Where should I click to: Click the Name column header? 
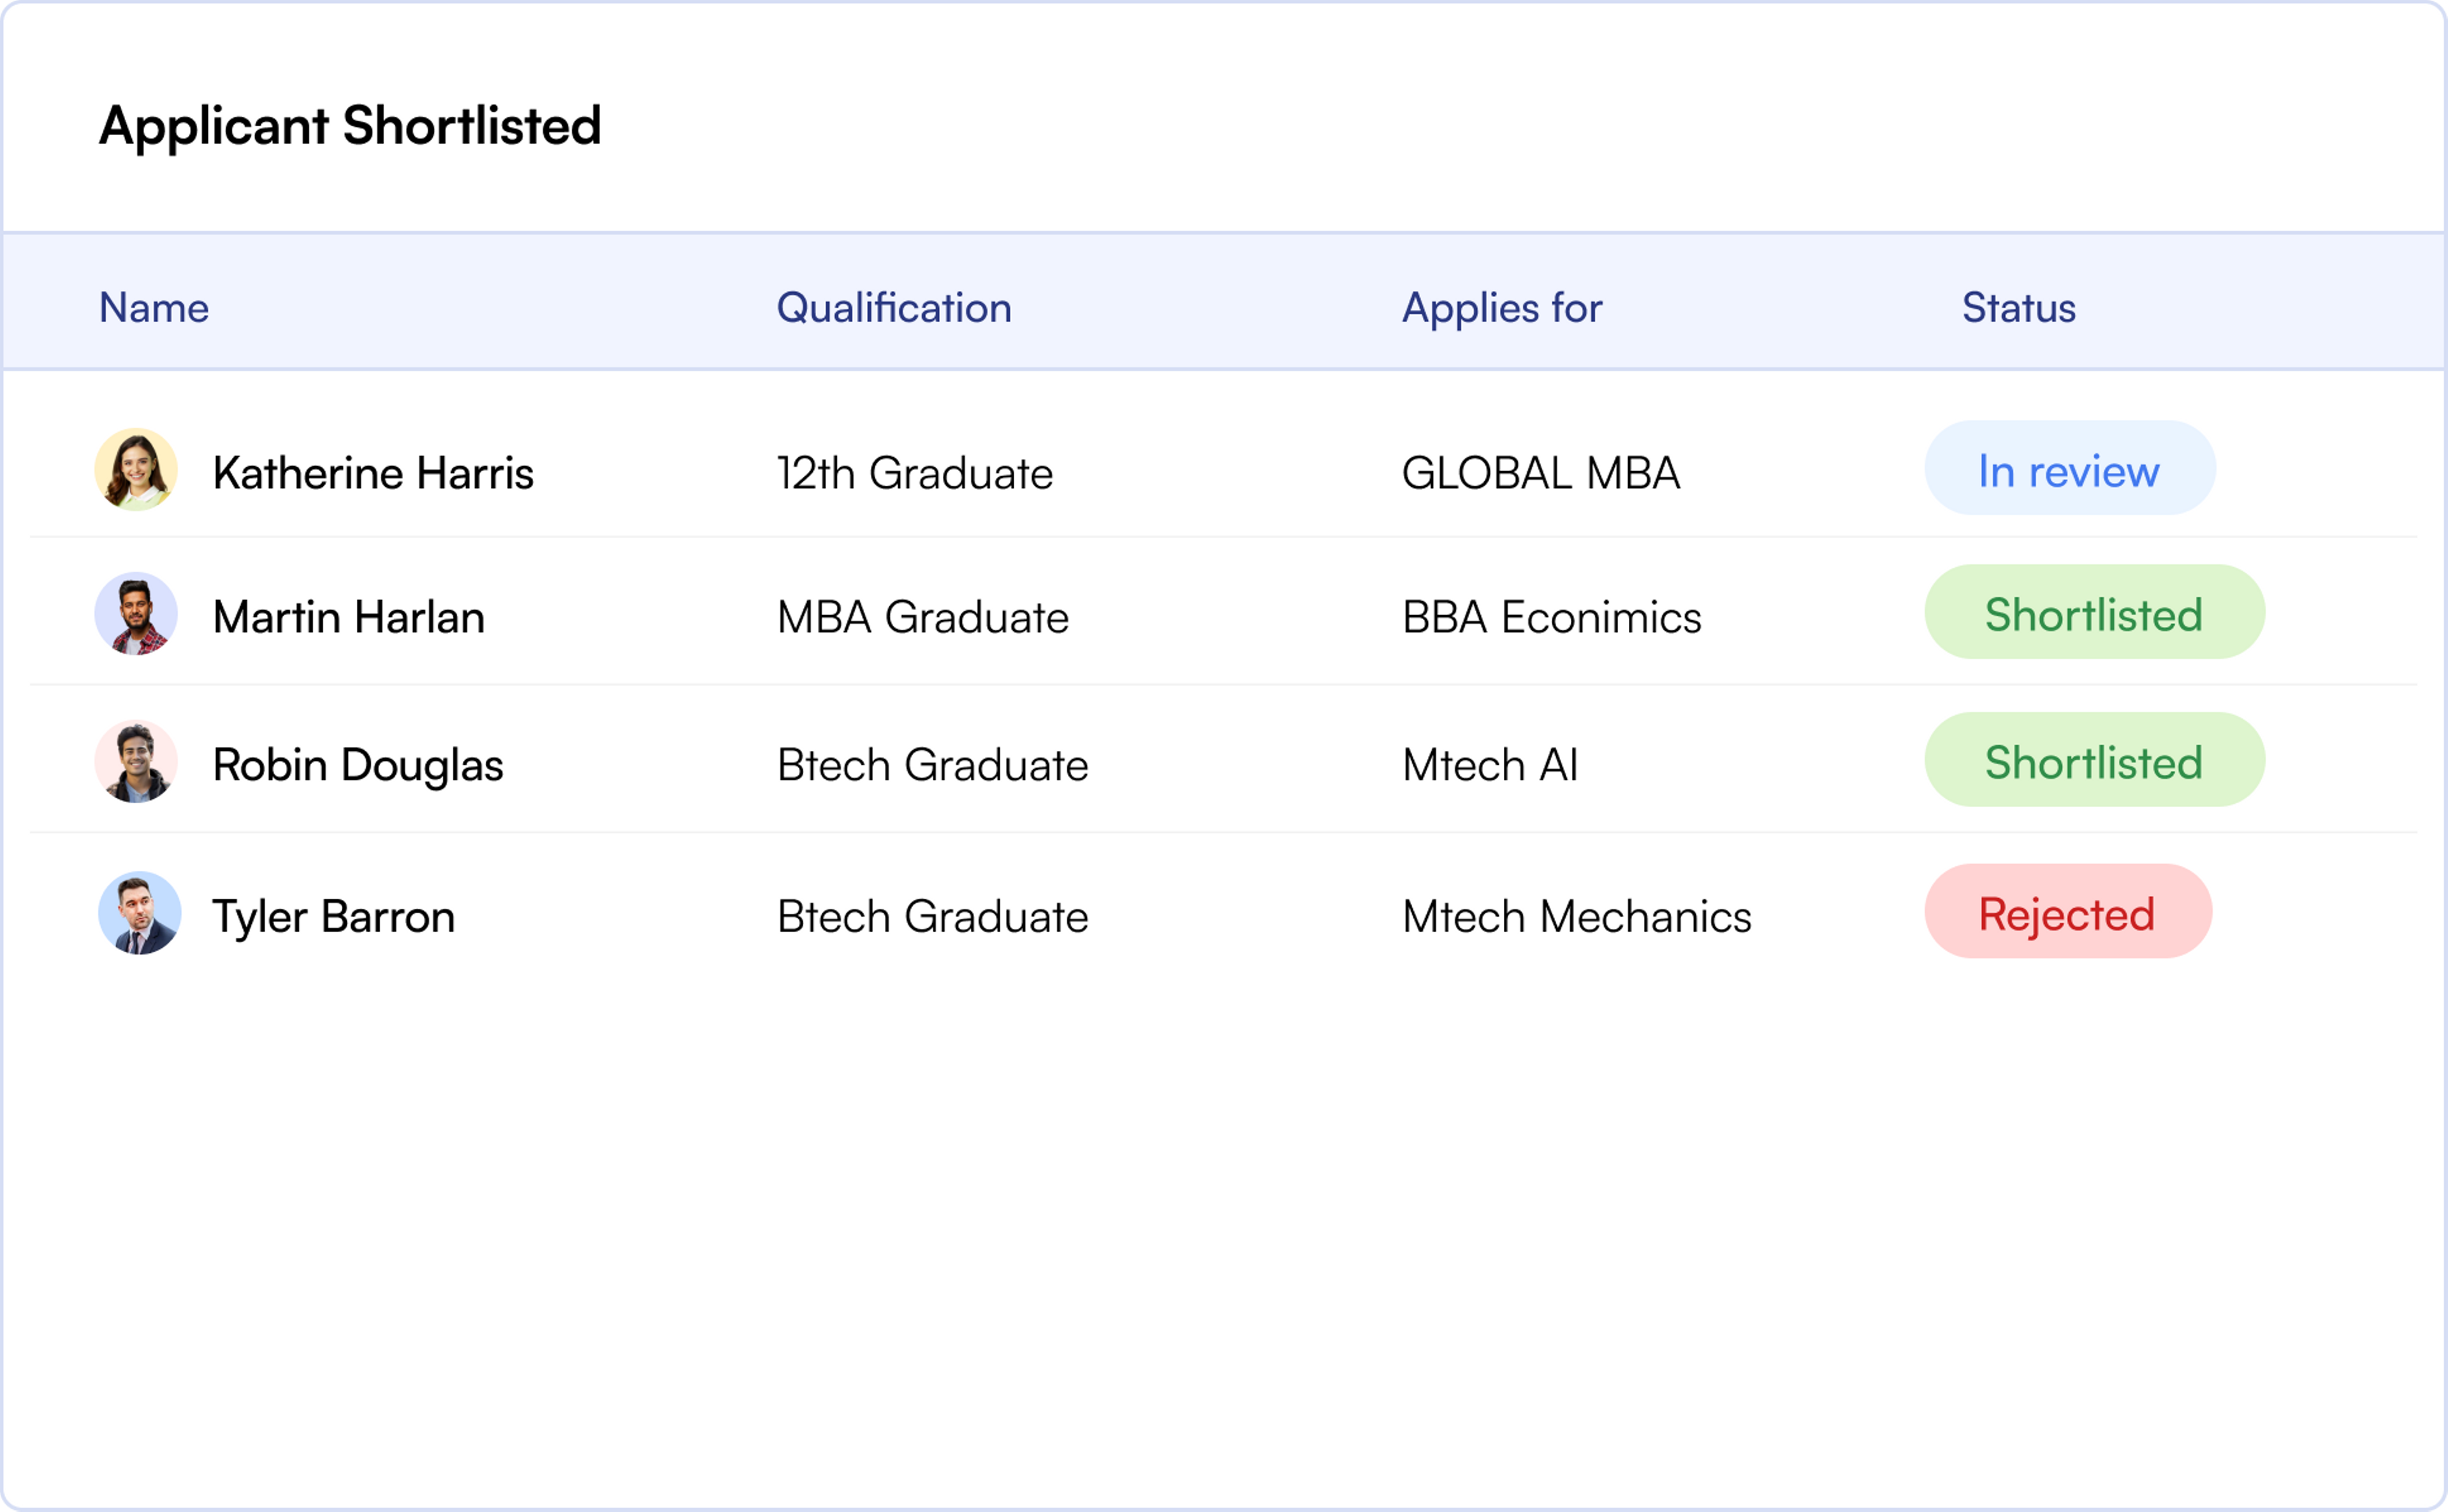pos(154,307)
